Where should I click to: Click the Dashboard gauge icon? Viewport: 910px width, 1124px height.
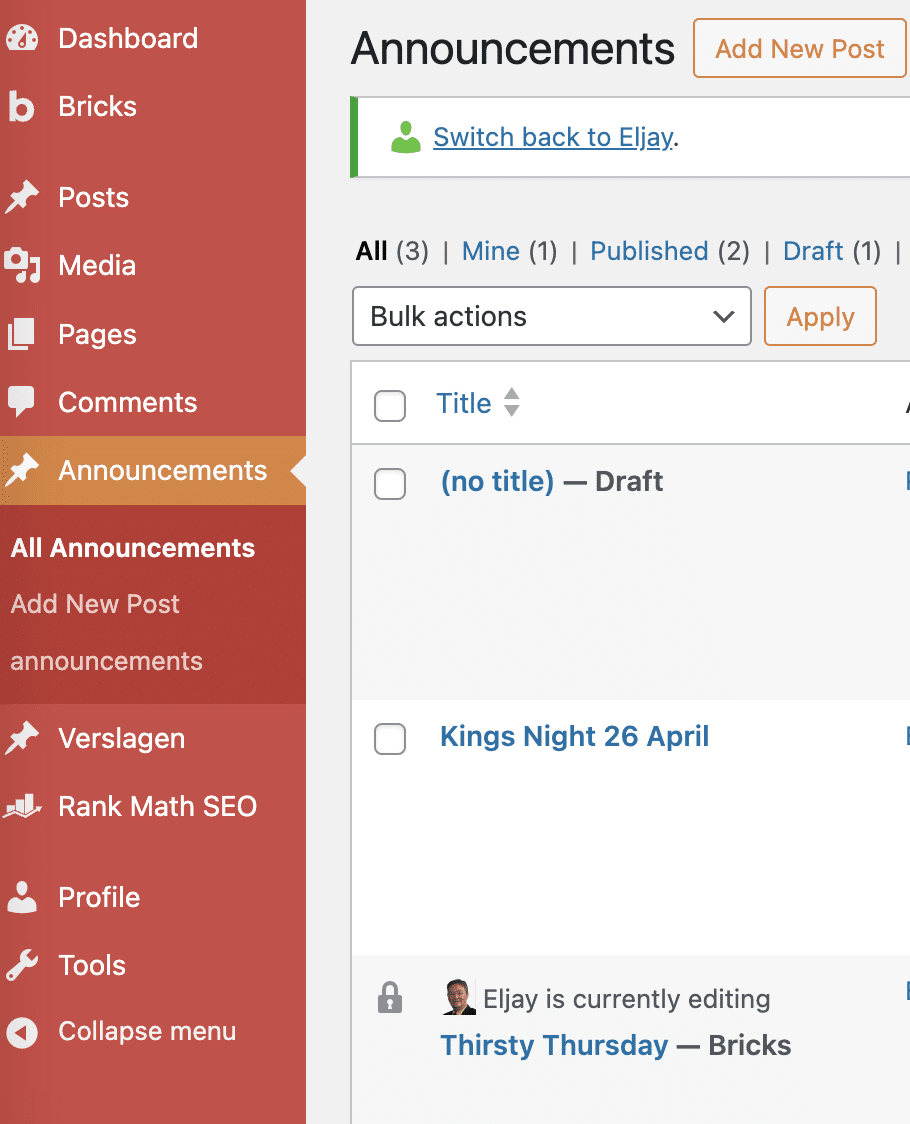(22, 38)
